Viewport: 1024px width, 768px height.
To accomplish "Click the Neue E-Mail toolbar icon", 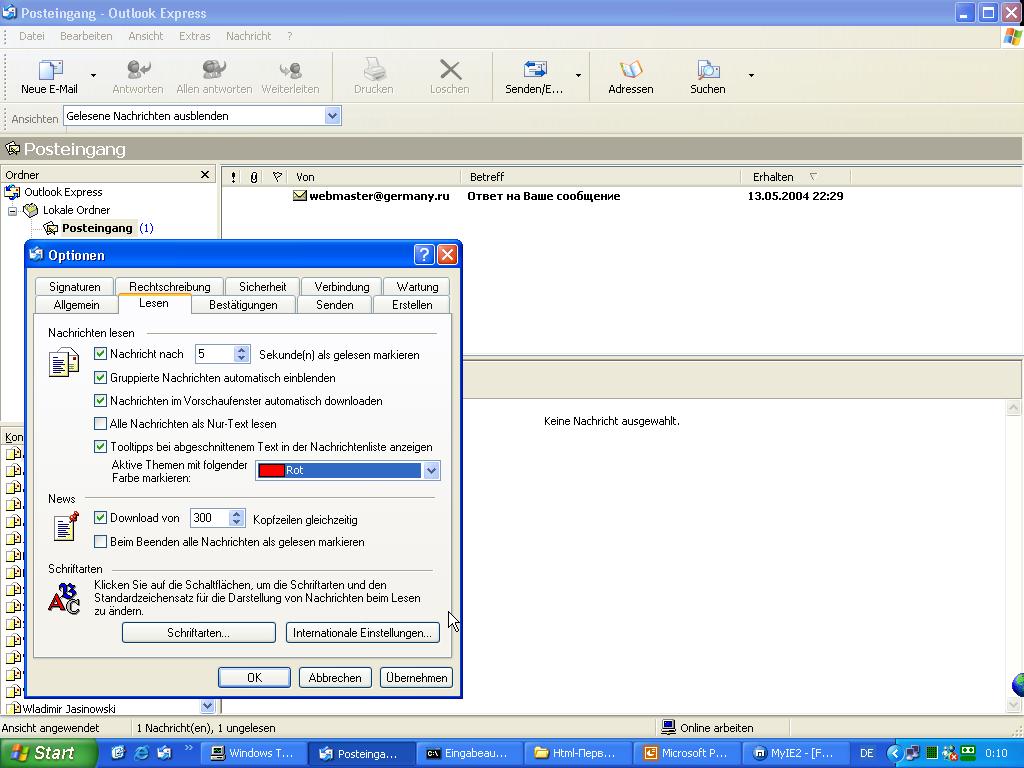I will (x=50, y=70).
